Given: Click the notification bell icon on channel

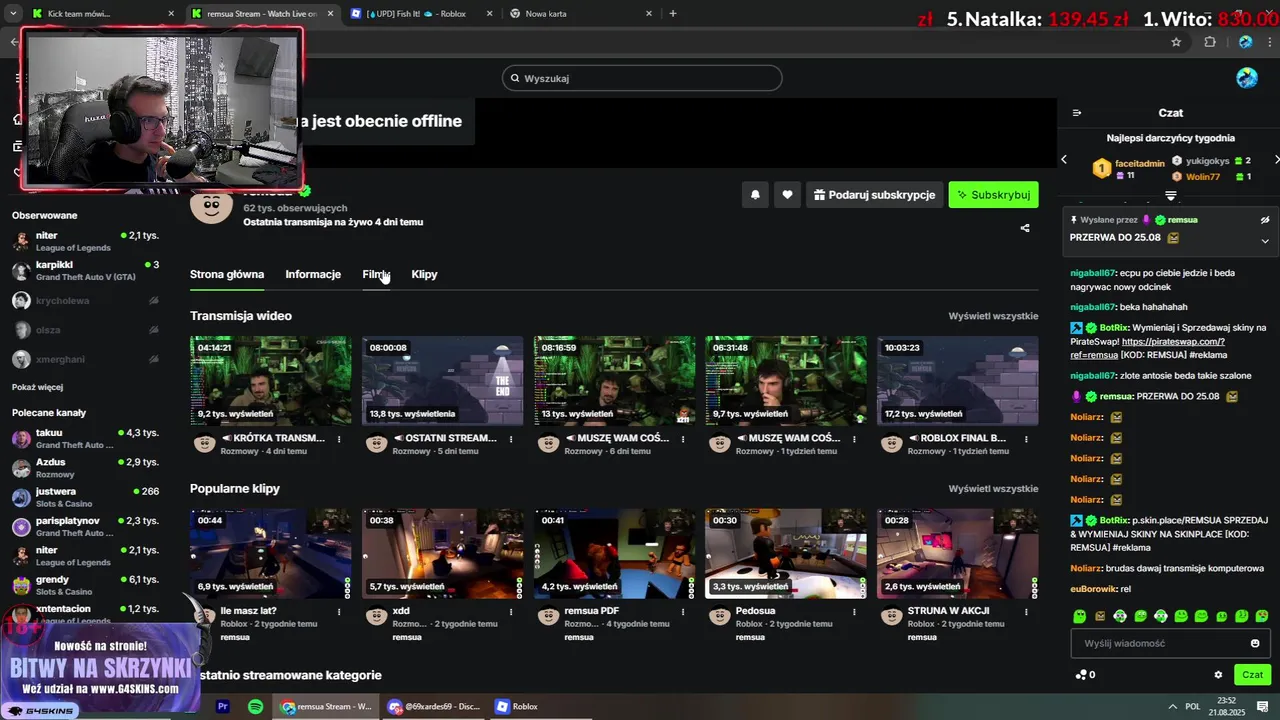Looking at the screenshot, I should click(x=755, y=195).
